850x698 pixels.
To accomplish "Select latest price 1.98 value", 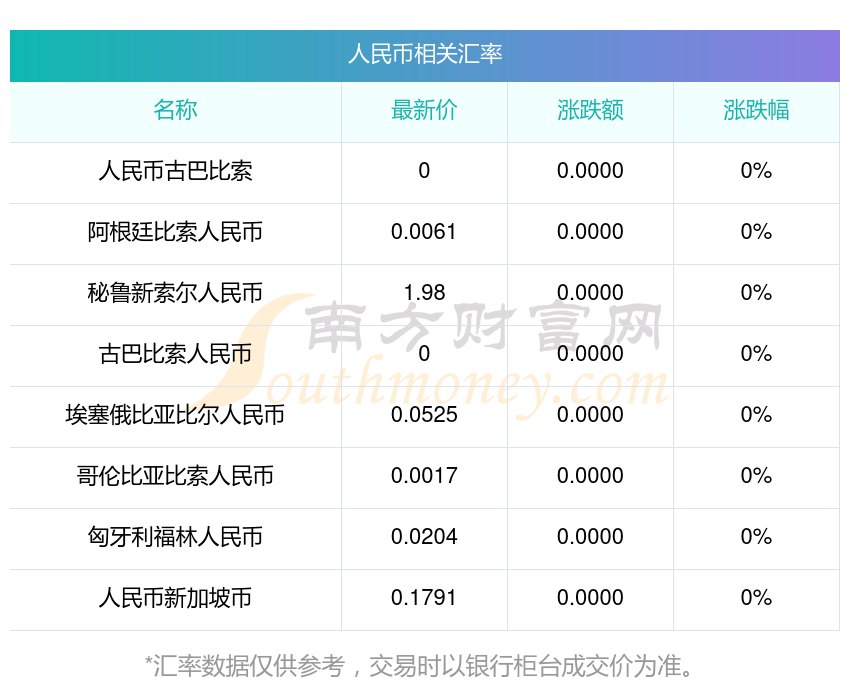I will coord(424,293).
